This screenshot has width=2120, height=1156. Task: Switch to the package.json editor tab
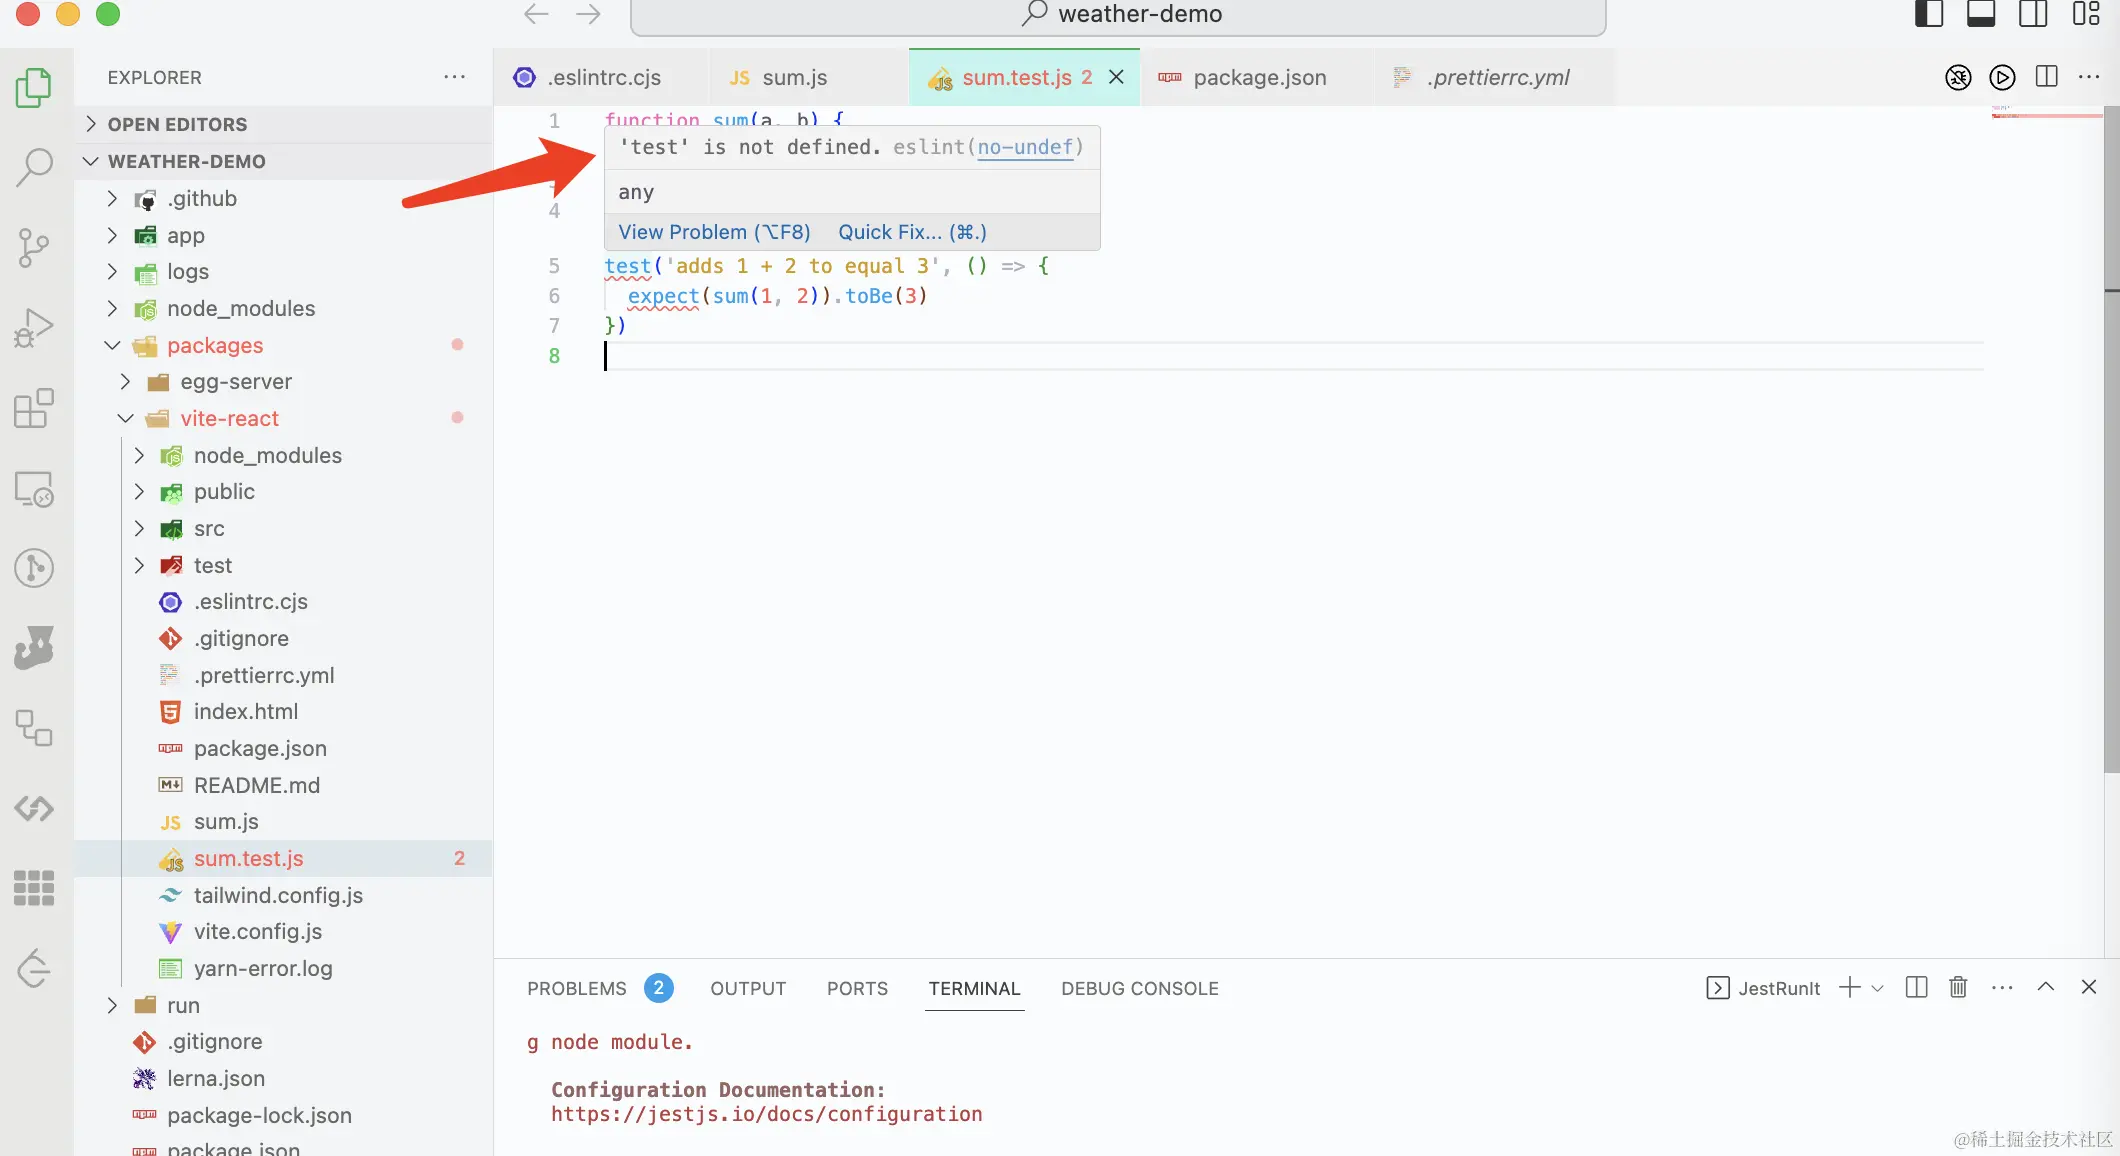1259,77
